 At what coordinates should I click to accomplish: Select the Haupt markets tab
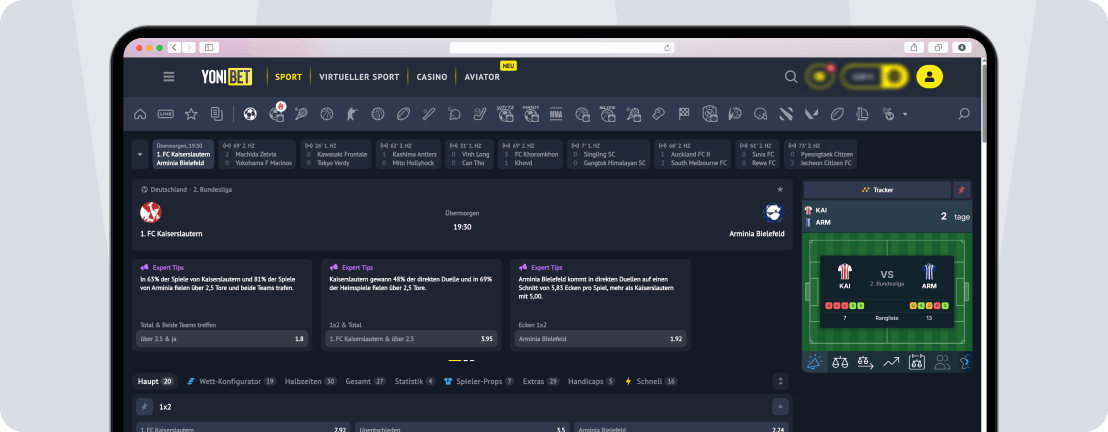point(155,381)
